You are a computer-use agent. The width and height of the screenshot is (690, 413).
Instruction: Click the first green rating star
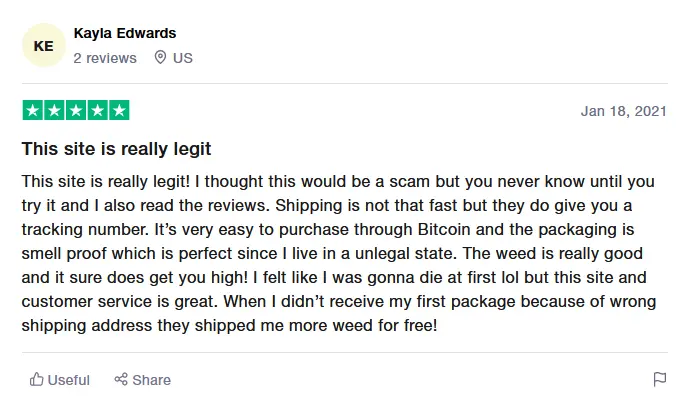[33, 110]
